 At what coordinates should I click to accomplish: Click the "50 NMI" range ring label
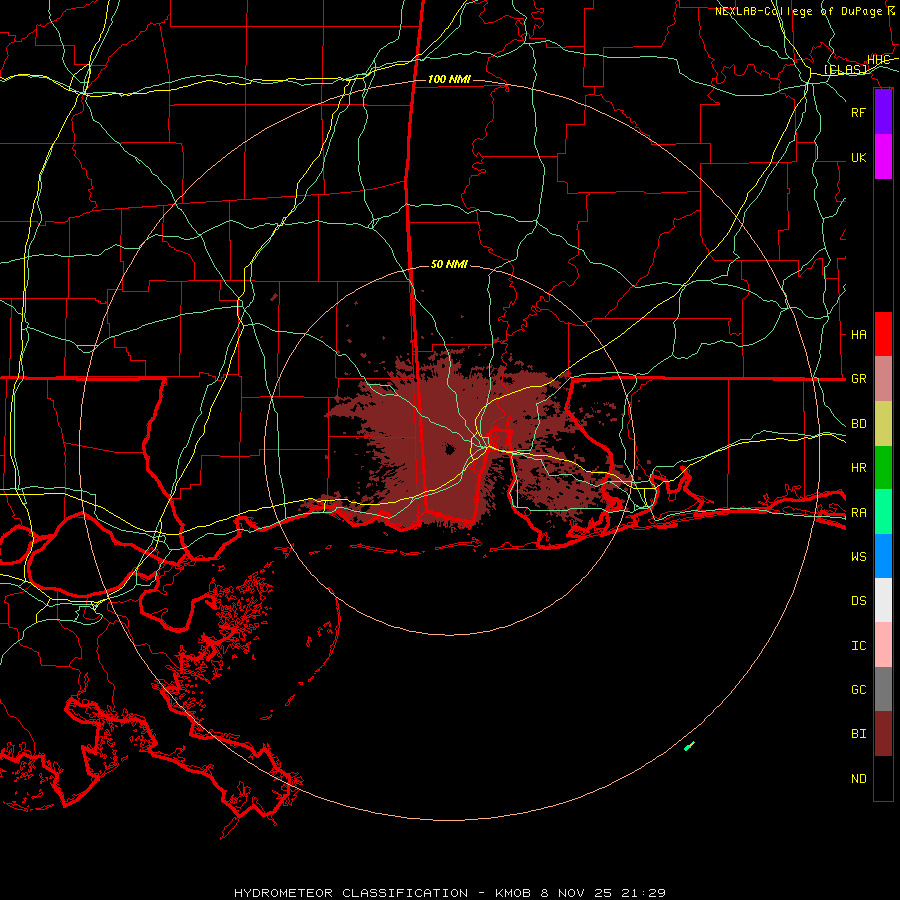tap(449, 264)
